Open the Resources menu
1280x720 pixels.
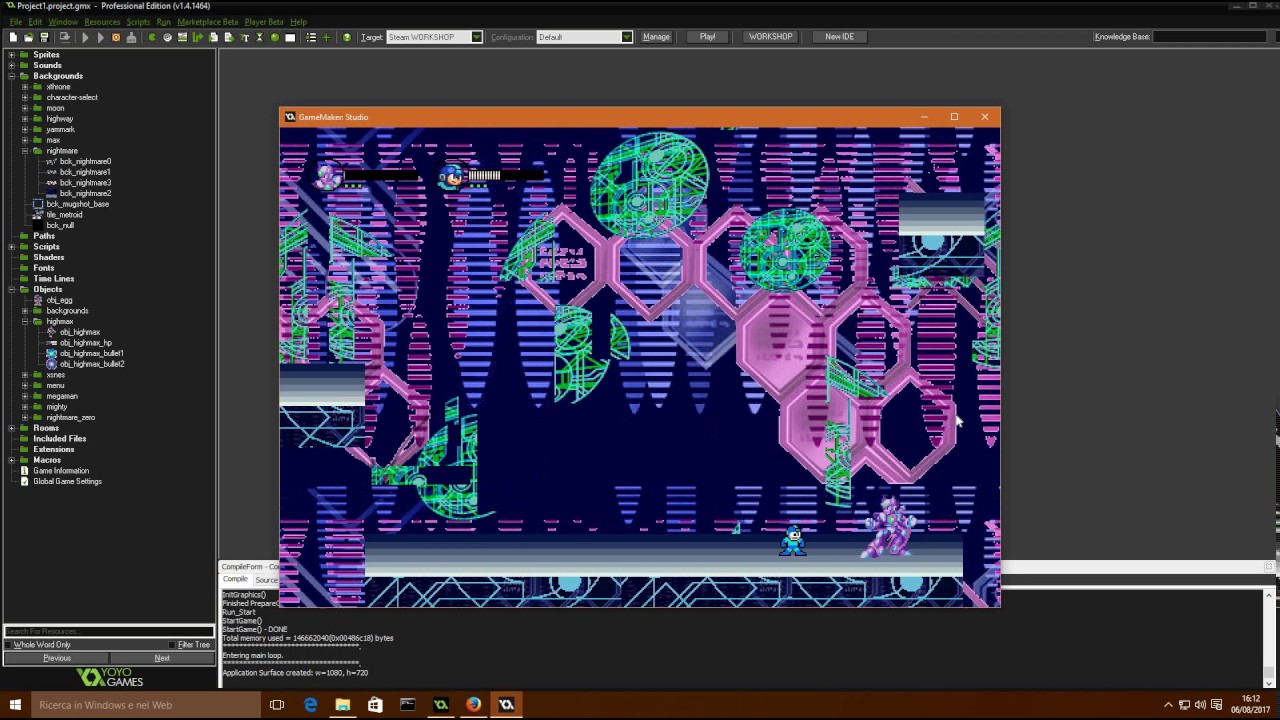coord(102,22)
